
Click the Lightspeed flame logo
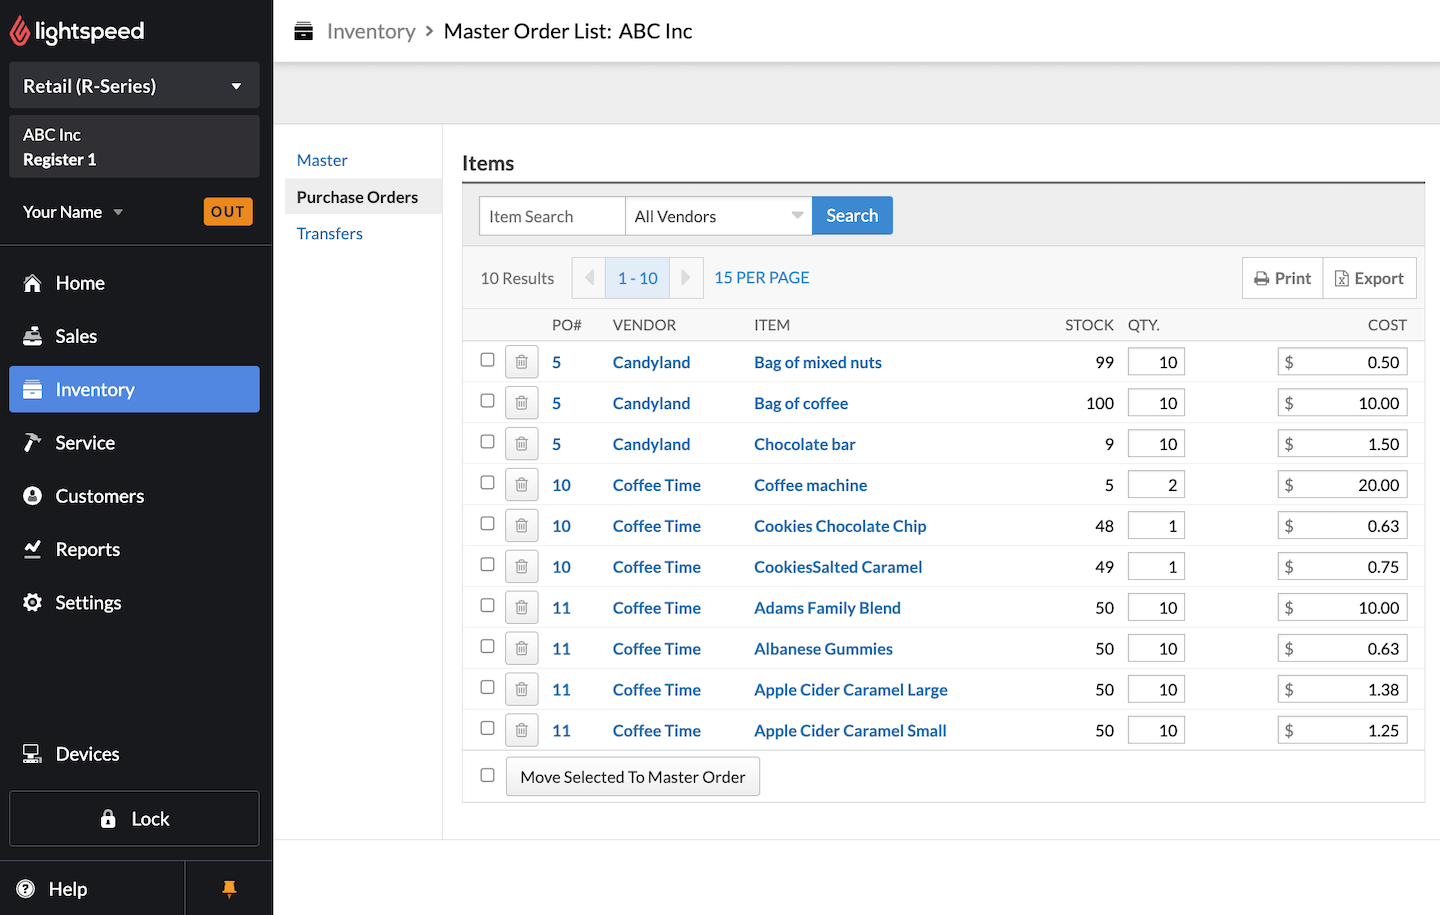(20, 32)
